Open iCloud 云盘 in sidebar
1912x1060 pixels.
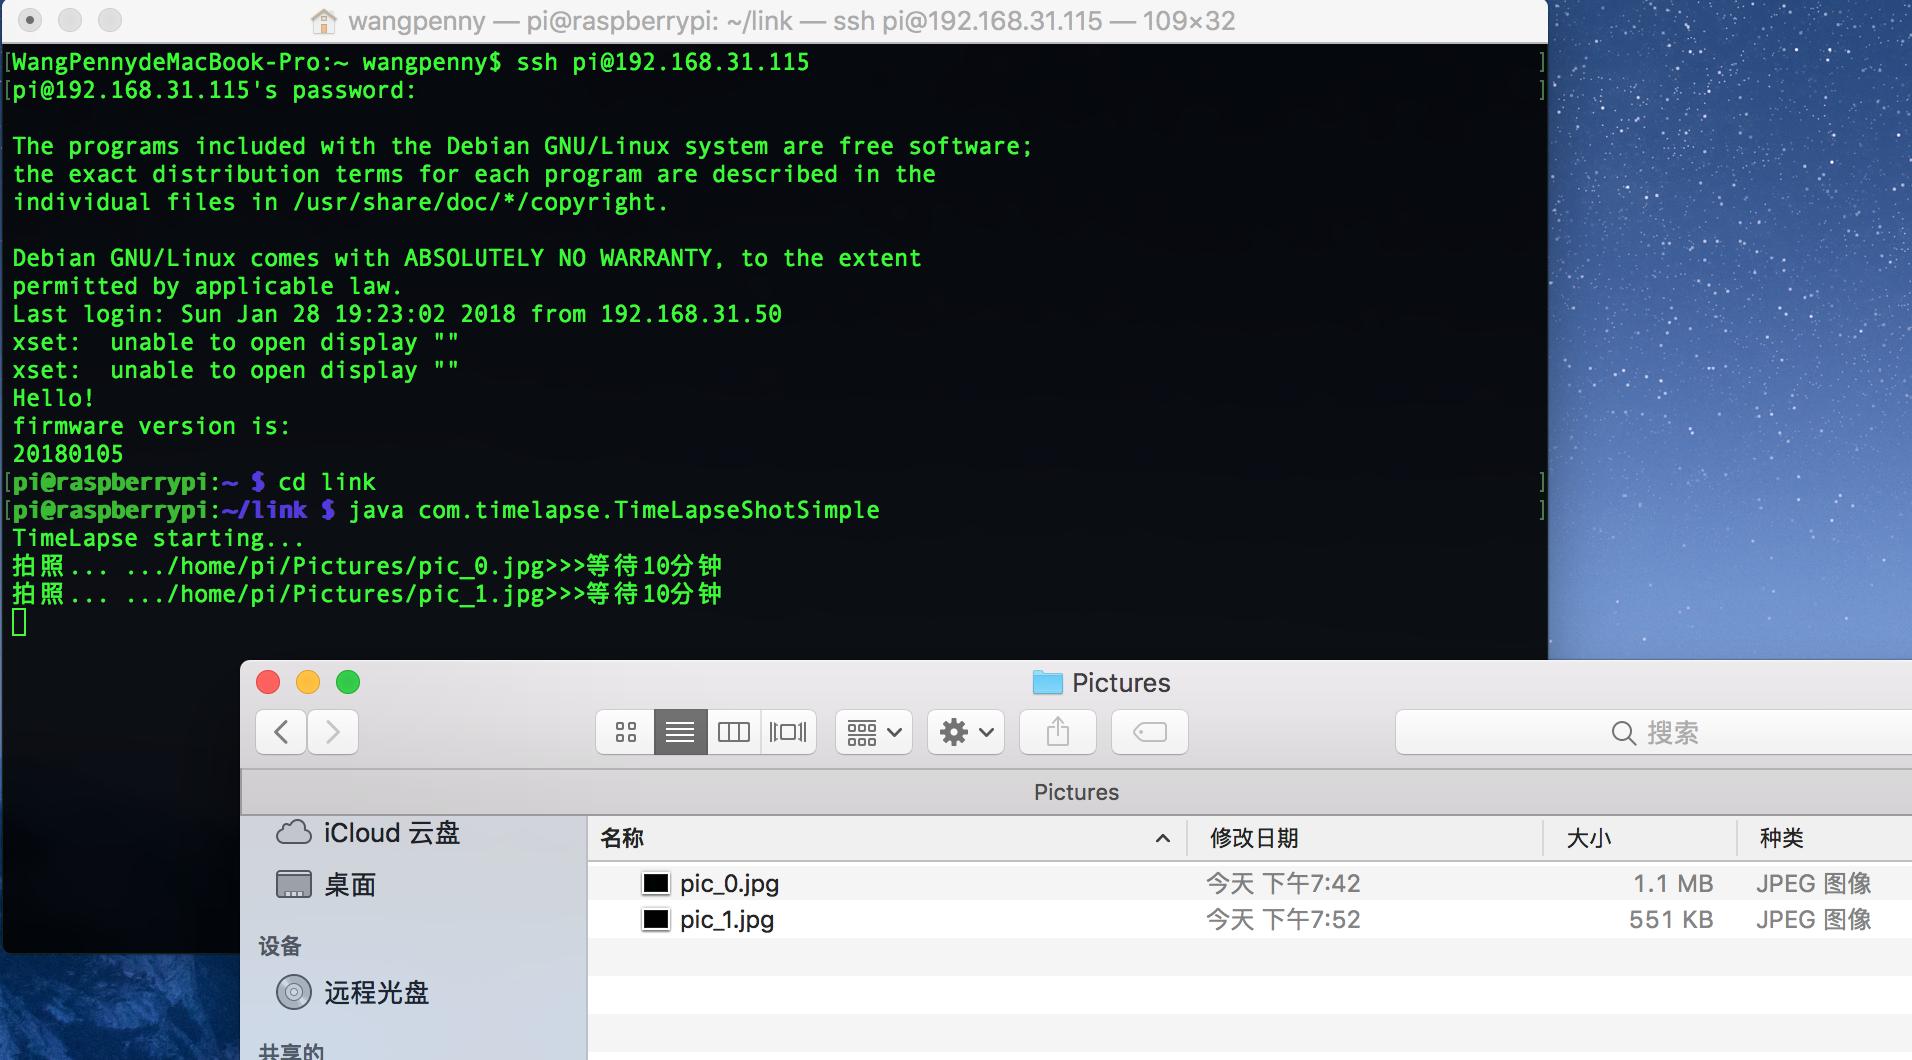[x=390, y=833]
